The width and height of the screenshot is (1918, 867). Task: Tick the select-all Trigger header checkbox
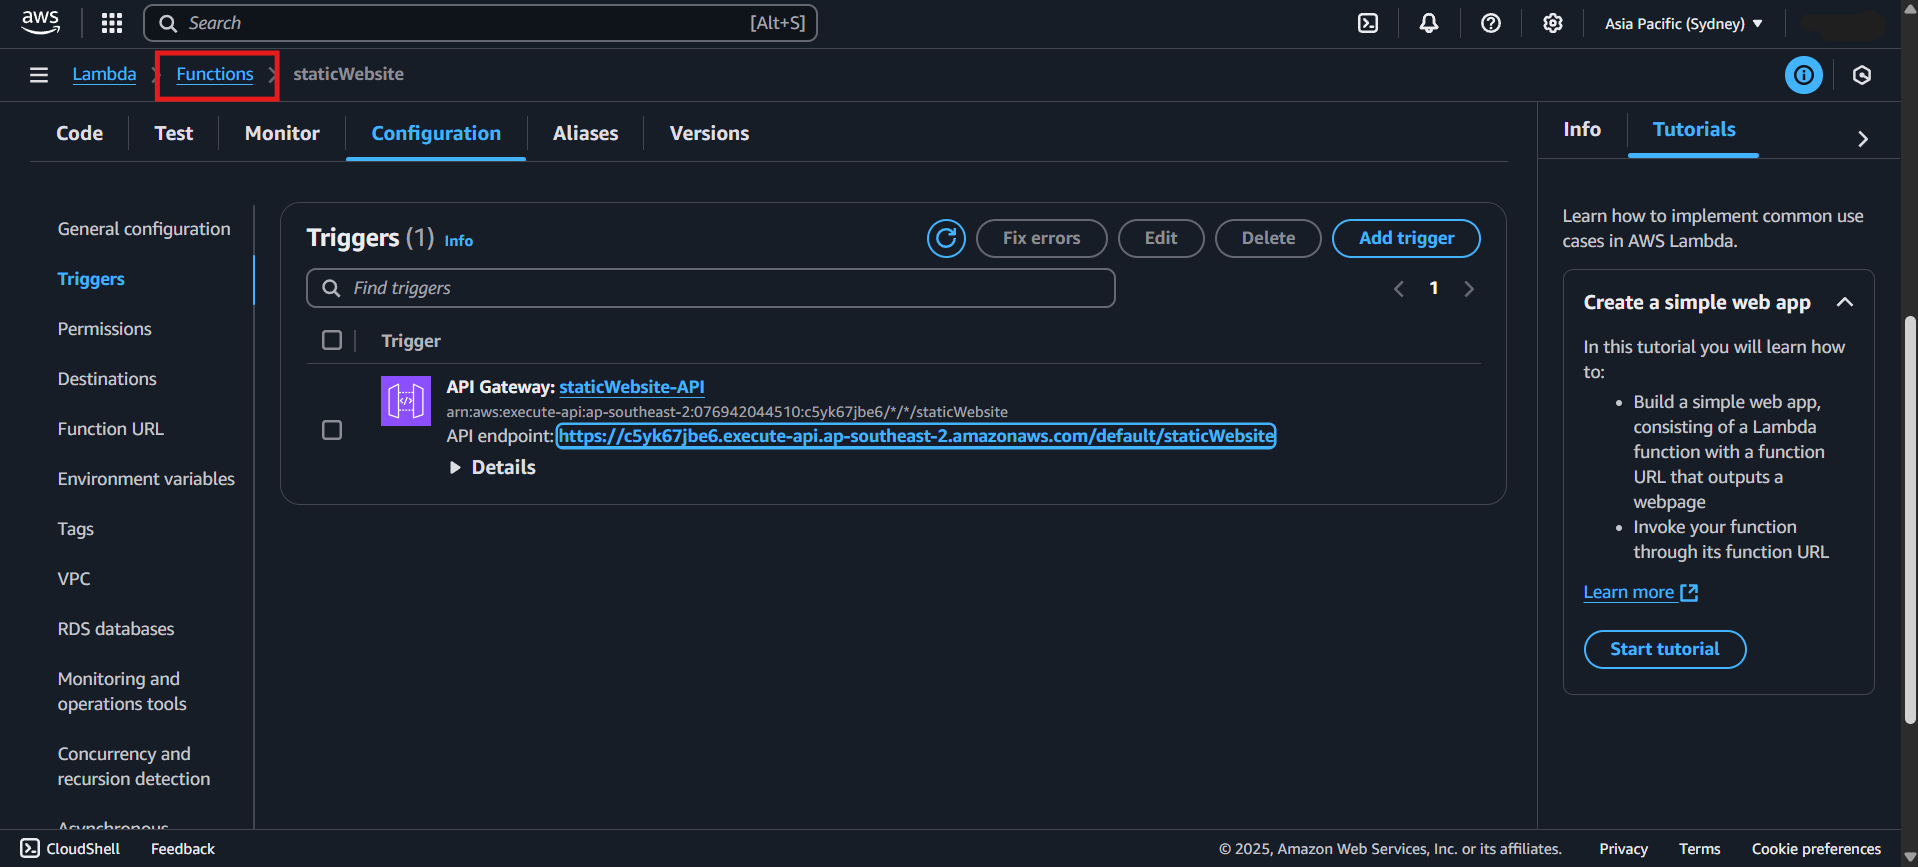tap(332, 340)
